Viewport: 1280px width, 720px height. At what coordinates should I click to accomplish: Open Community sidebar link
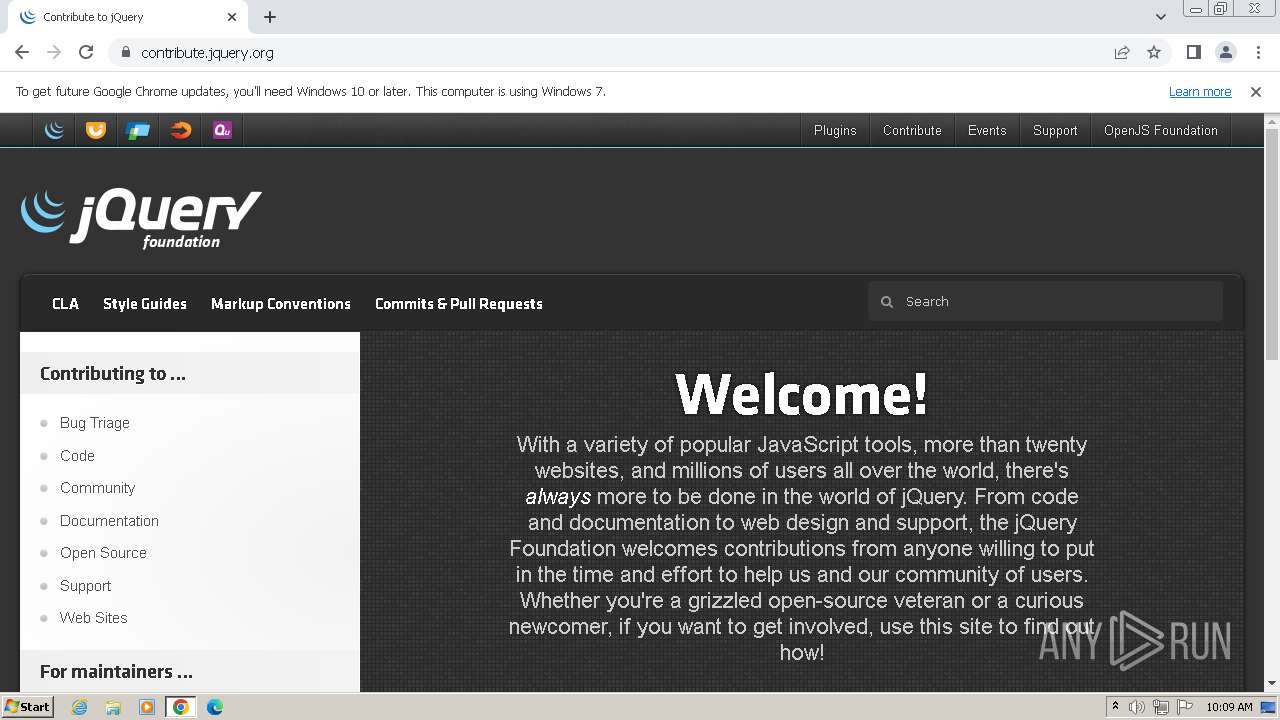pos(97,488)
